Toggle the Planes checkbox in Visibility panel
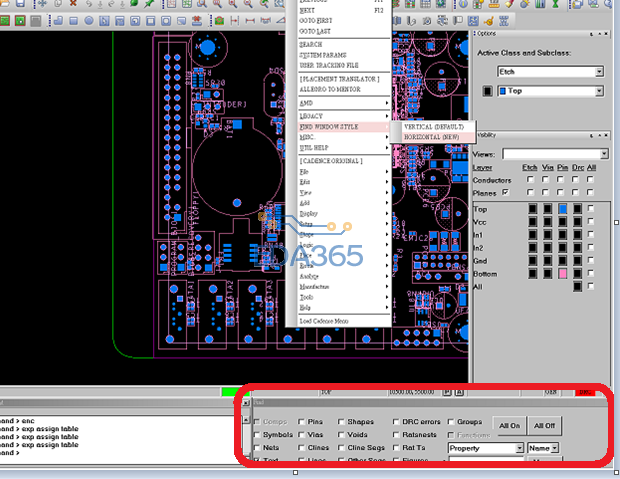 tap(505, 192)
